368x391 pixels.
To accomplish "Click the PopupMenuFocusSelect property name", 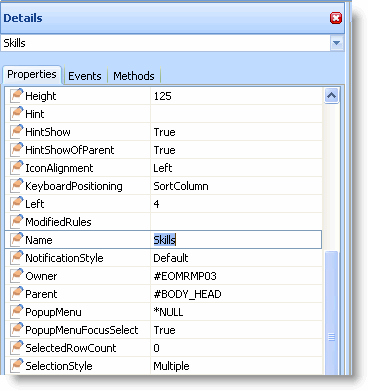I will (82, 330).
